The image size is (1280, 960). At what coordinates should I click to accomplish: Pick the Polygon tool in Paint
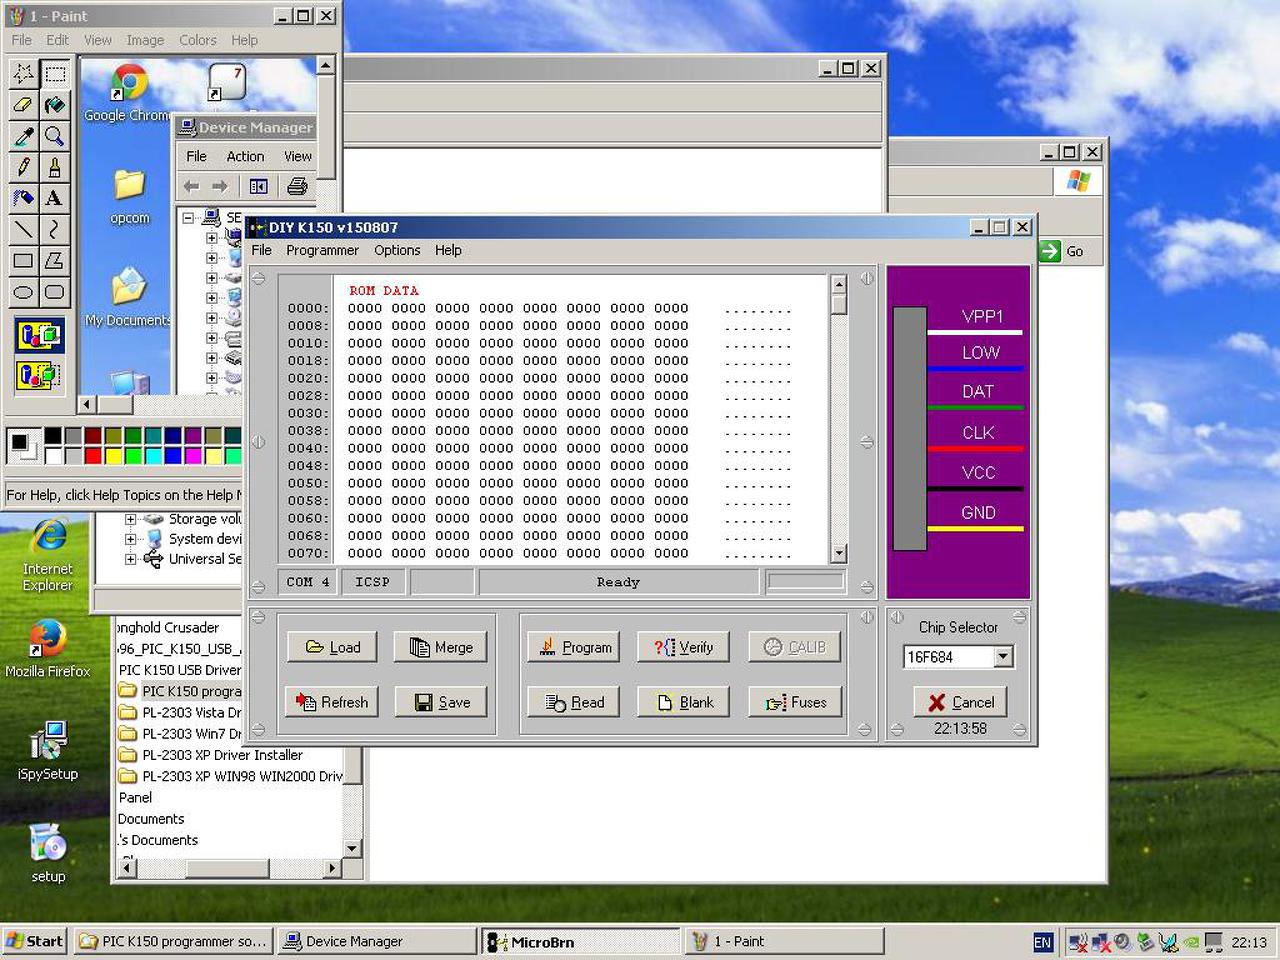(55, 261)
